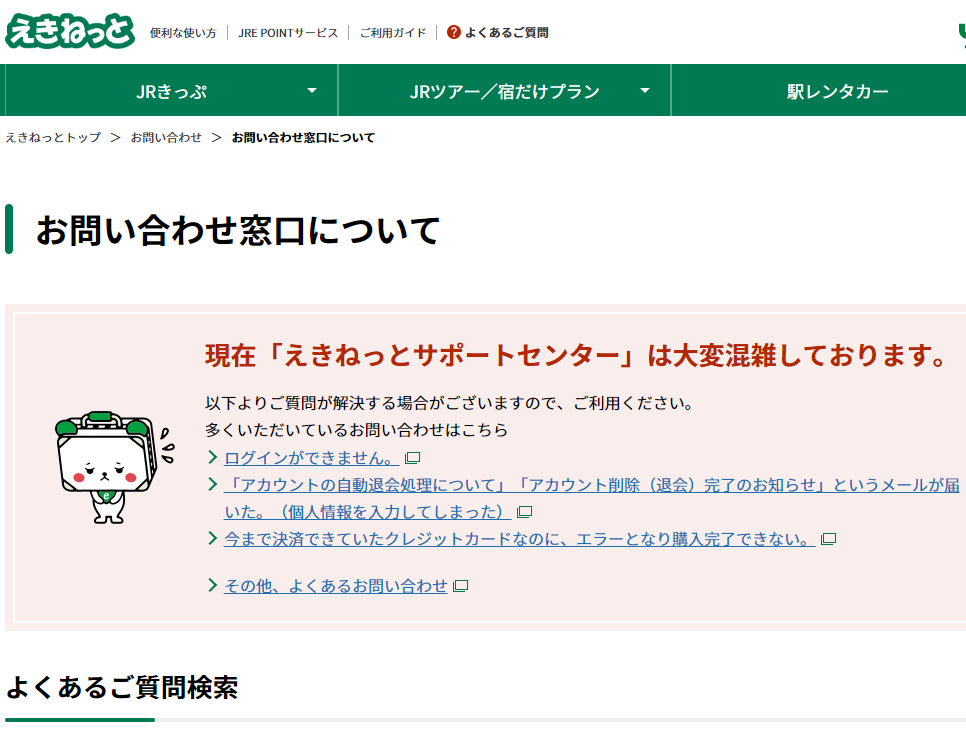Click chevron beside その他、よくあるお問い合わせ

point(213,585)
